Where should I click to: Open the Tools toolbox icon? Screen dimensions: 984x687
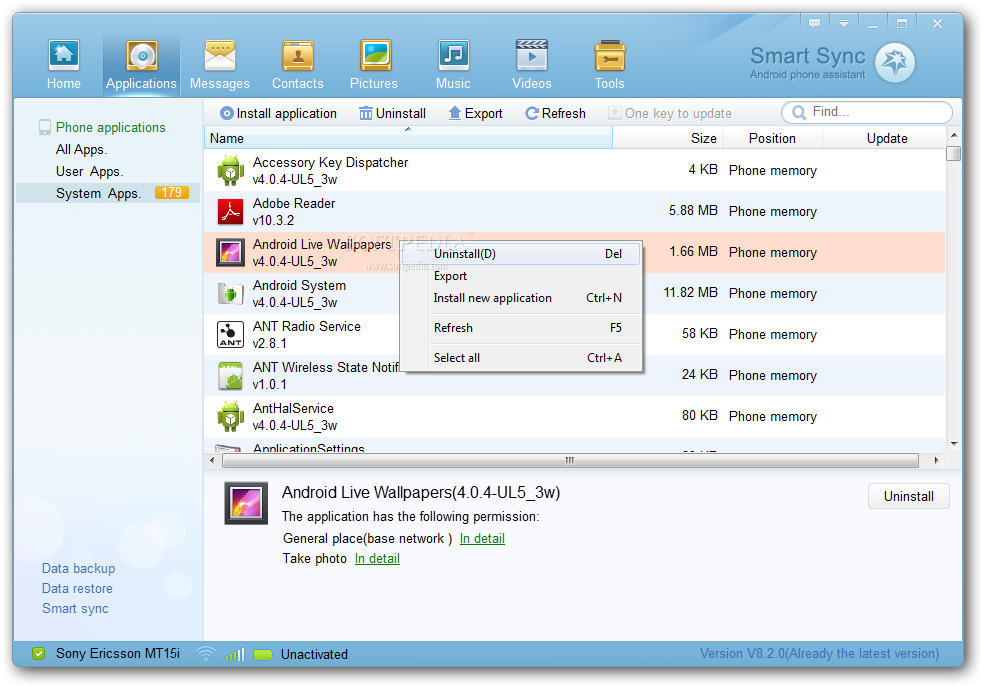tap(609, 56)
